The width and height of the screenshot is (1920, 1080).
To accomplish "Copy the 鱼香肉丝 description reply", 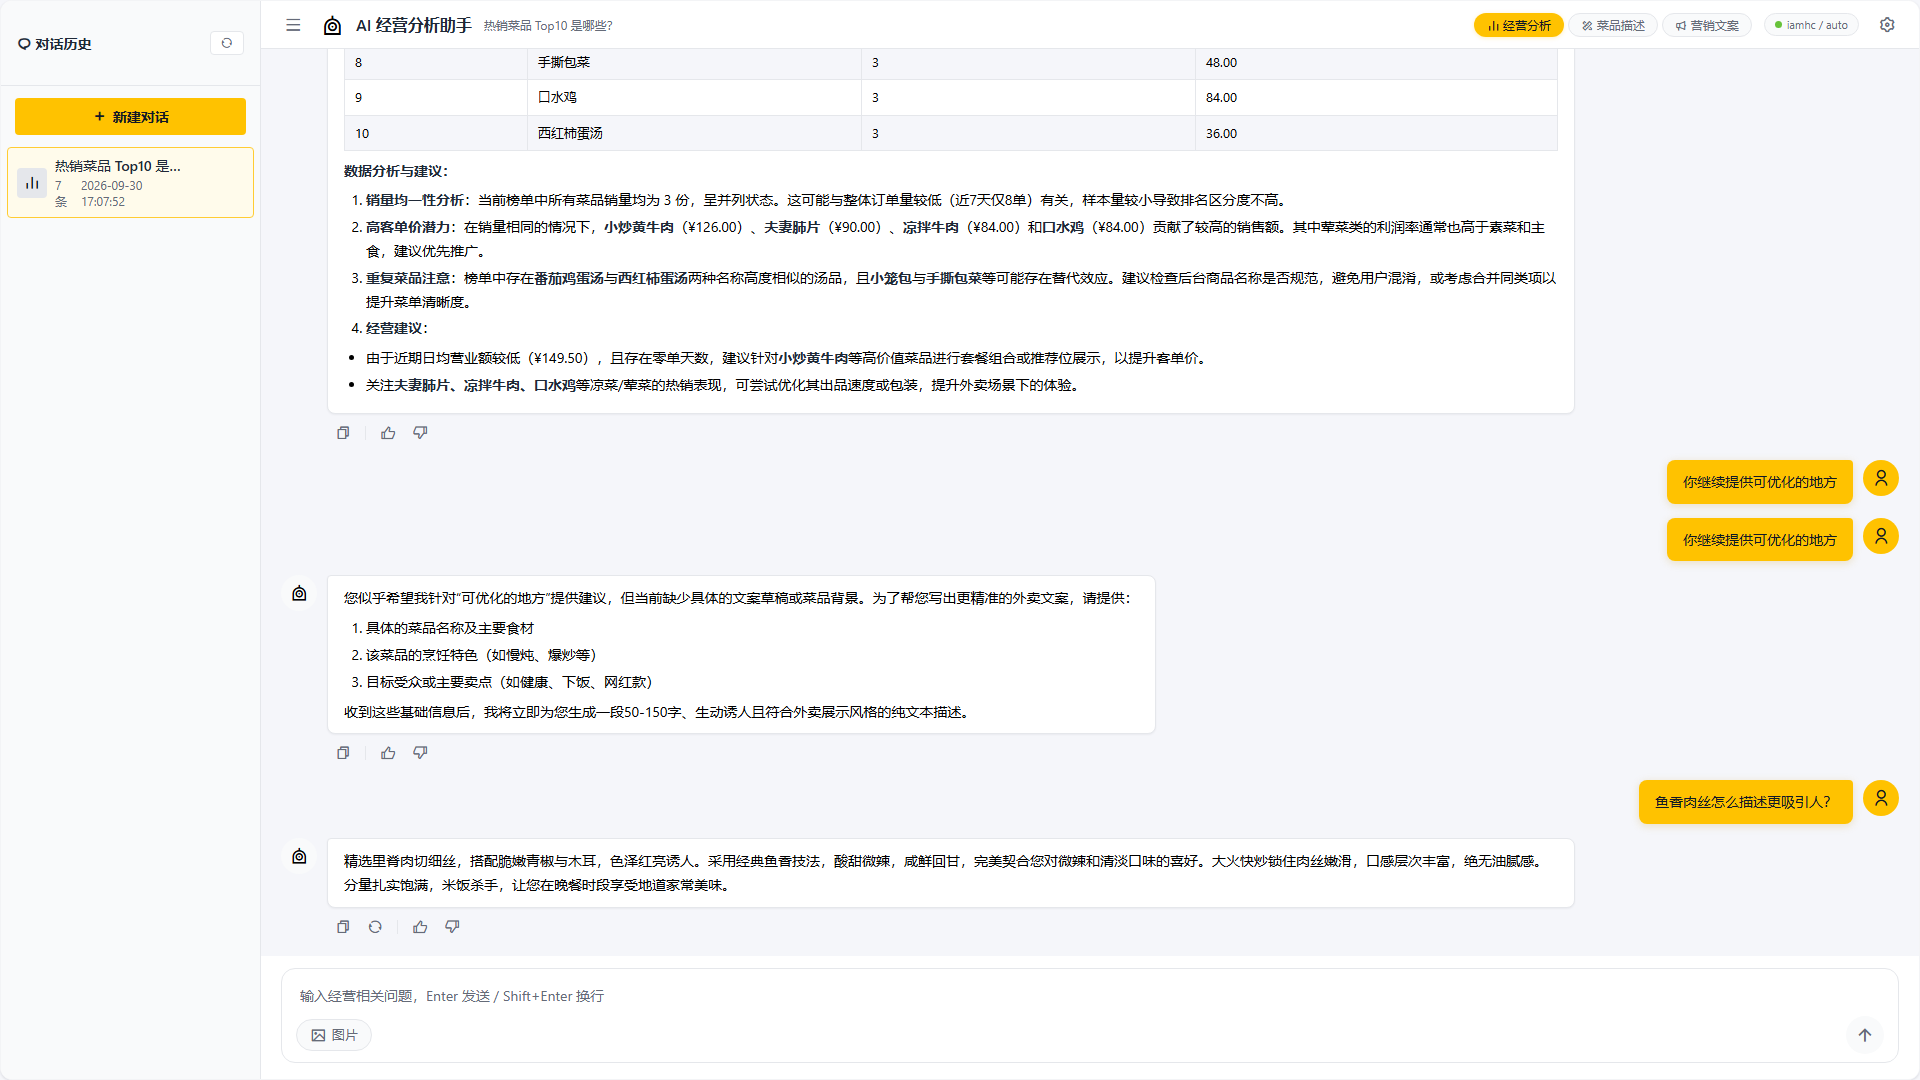I will 343,927.
